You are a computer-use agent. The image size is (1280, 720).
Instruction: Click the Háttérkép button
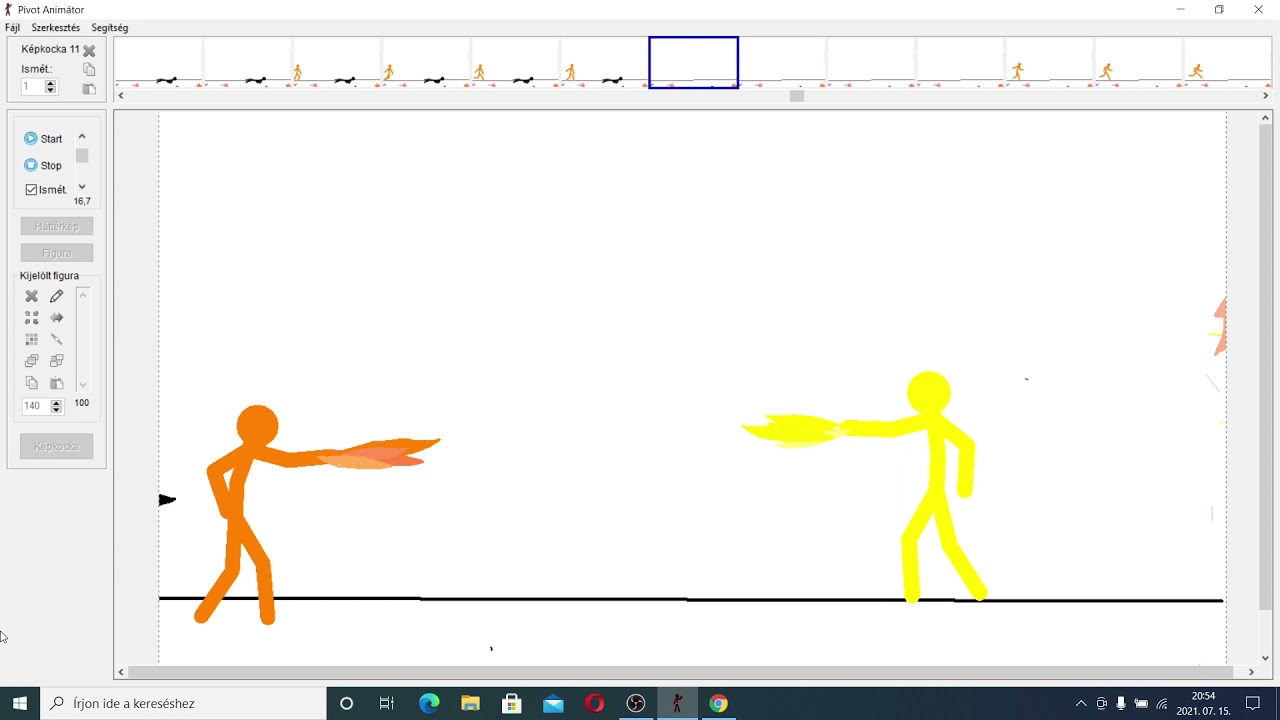57,226
